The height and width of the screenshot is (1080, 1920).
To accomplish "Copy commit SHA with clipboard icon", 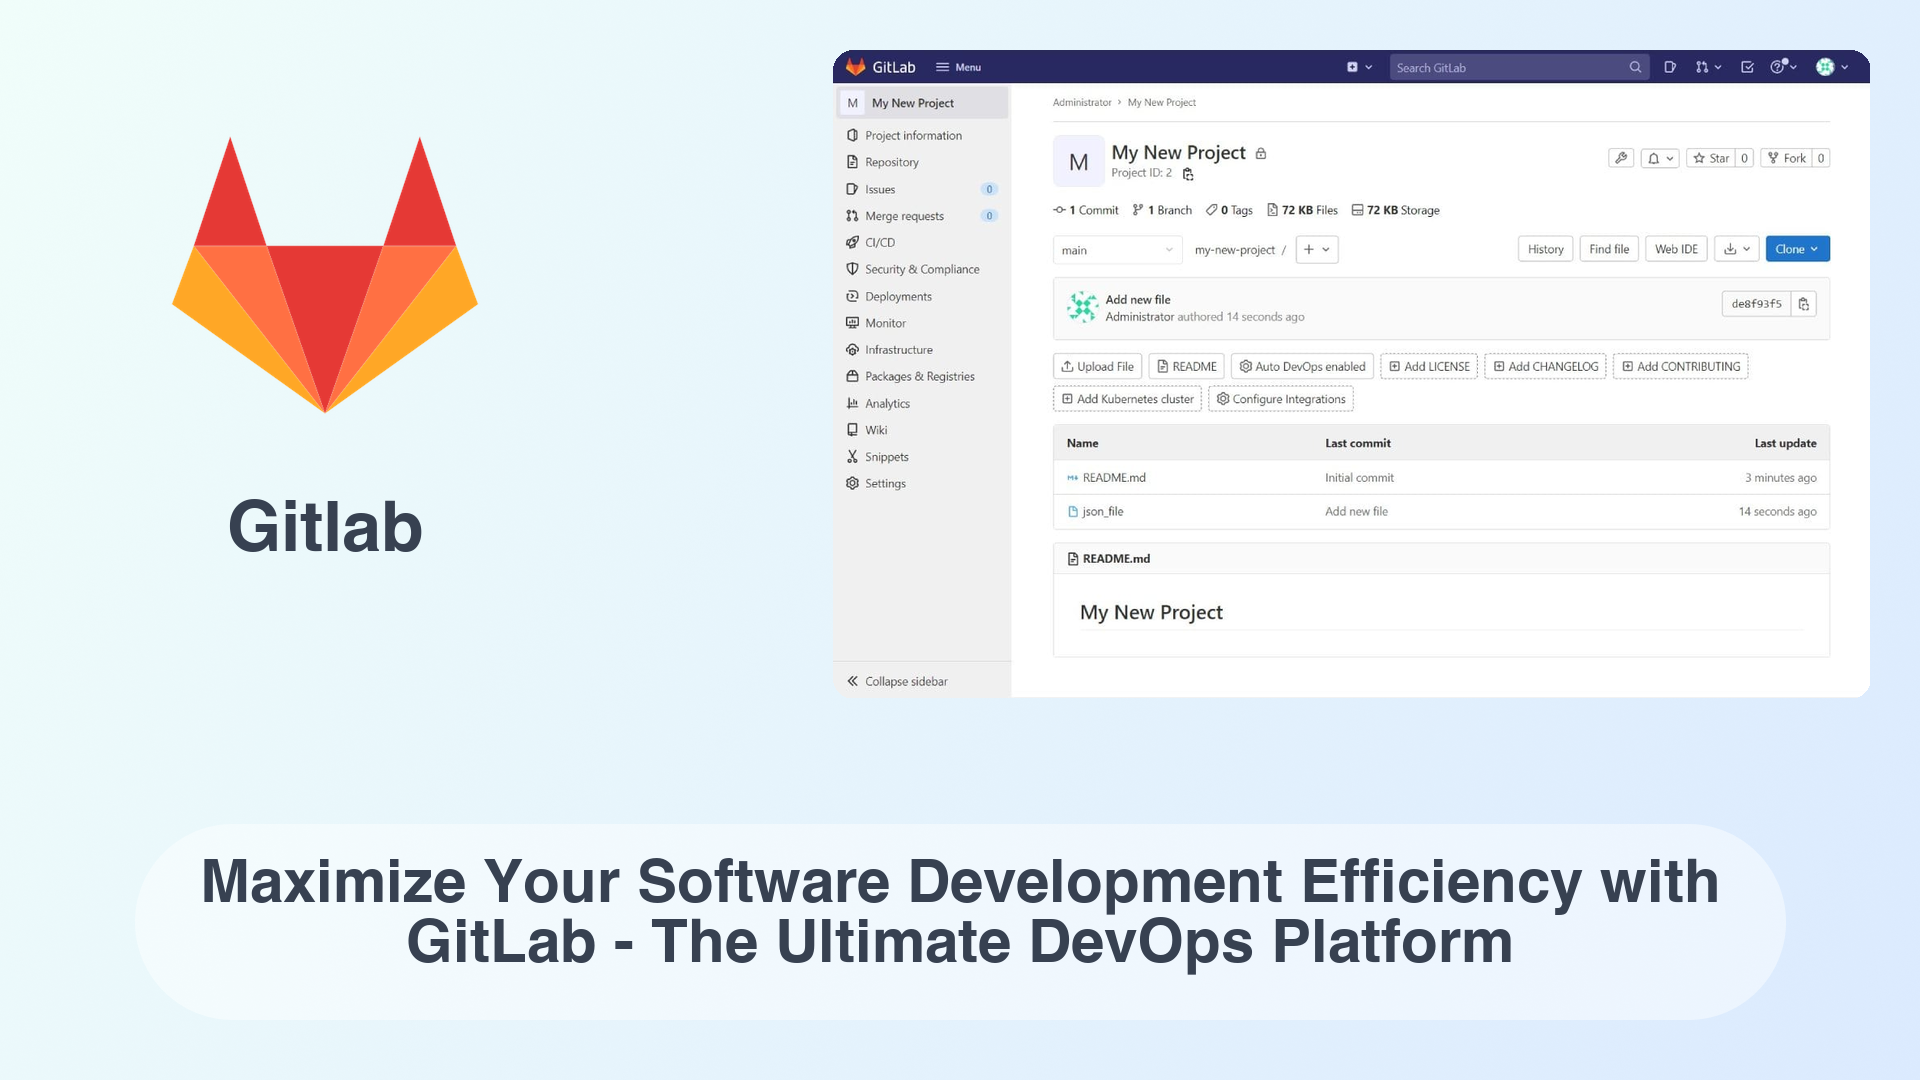I will tap(1803, 304).
